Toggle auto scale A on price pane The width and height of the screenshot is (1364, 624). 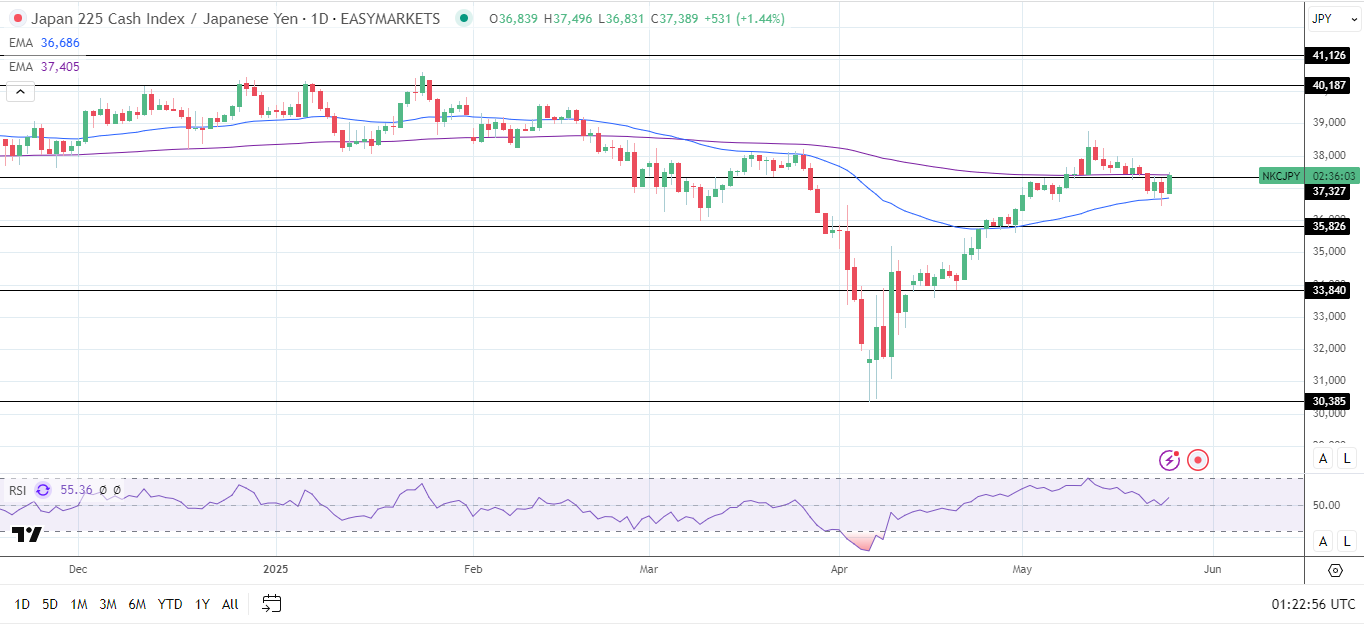pyautogui.click(x=1323, y=458)
